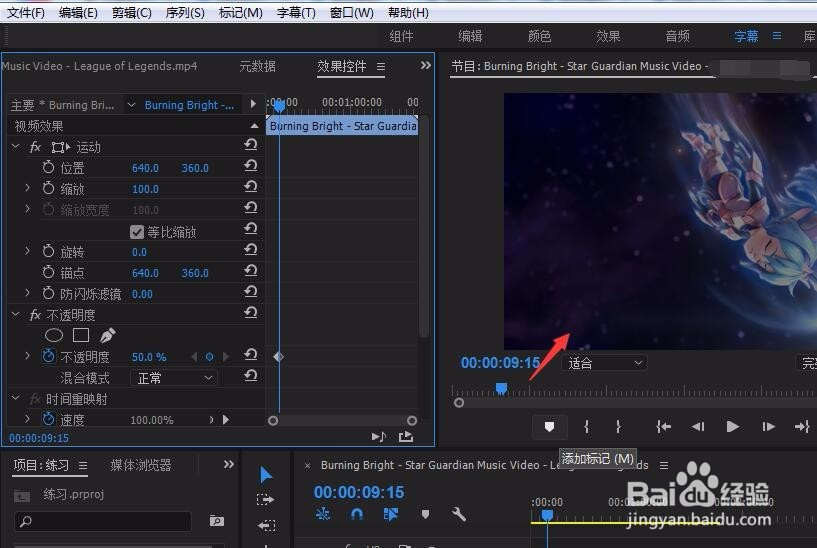Mark out point in program monitor
817x548 pixels.
[618, 427]
